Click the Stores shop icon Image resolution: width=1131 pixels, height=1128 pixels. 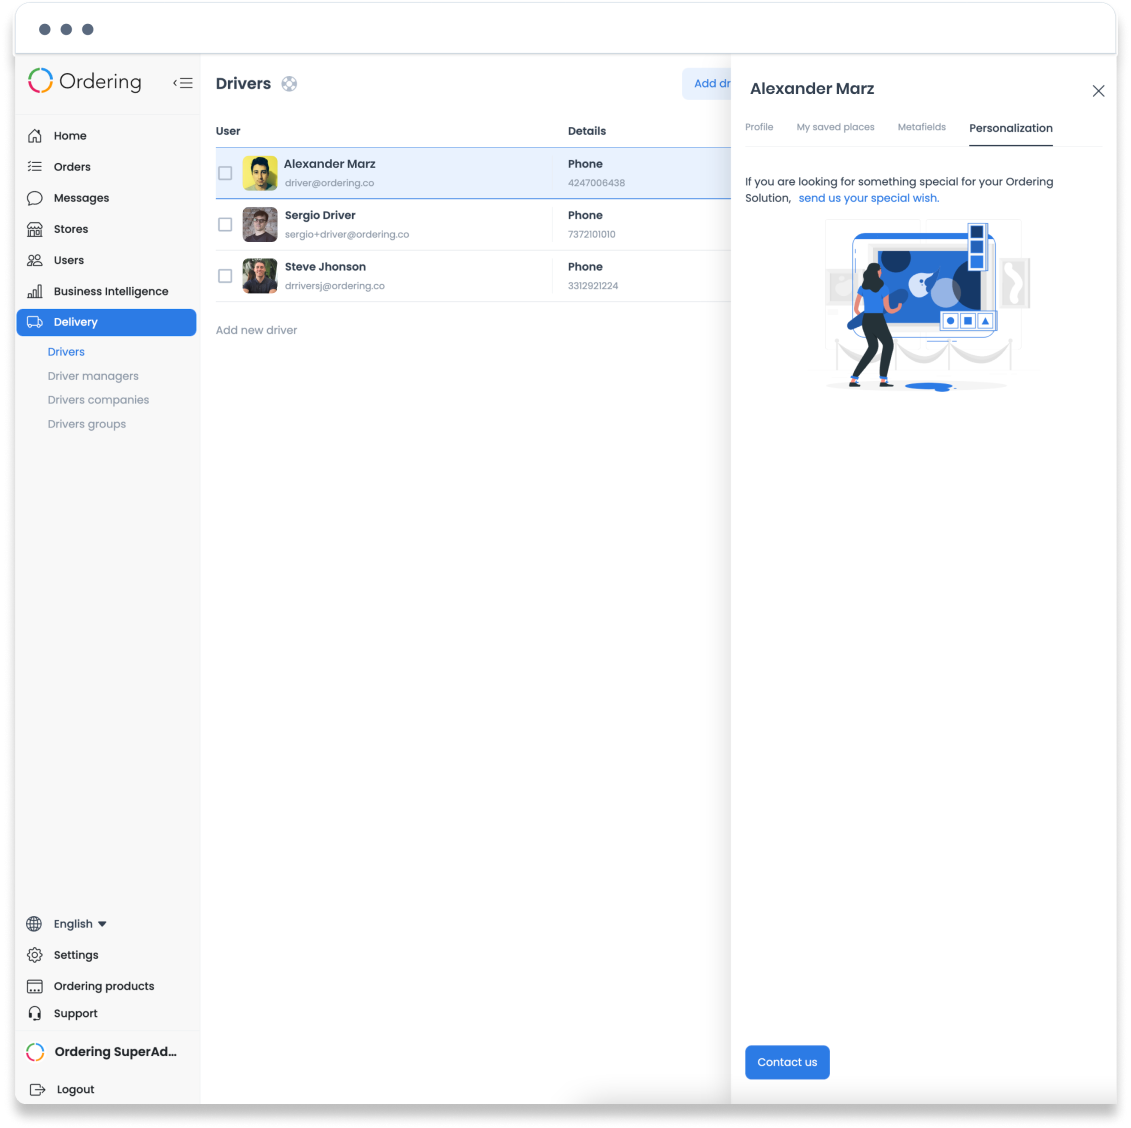(35, 229)
